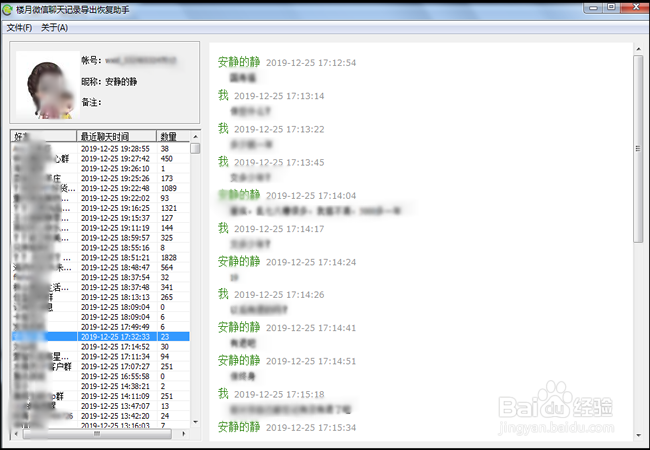Sort by 数量 column header
This screenshot has height=450, width=650.
click(x=173, y=136)
